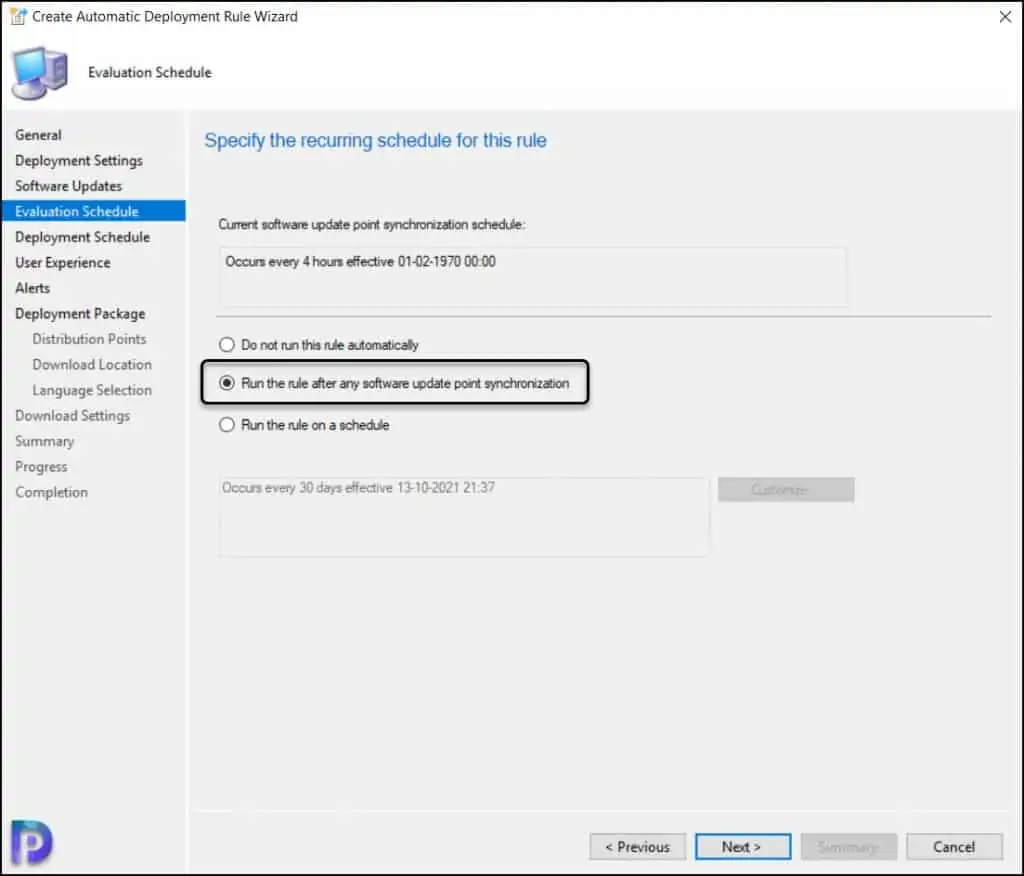
Task: Choose 'Run the rule on a schedule'
Action: tap(227, 425)
